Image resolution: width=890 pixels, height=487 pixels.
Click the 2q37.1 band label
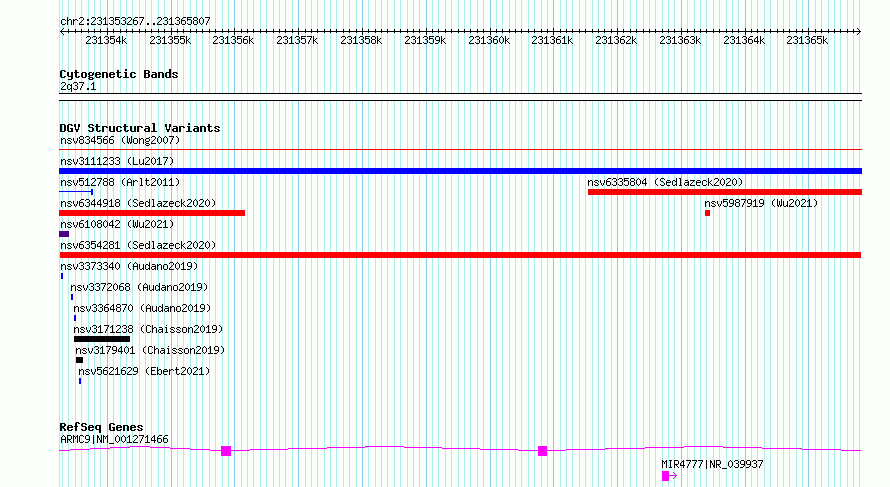pyautogui.click(x=78, y=86)
